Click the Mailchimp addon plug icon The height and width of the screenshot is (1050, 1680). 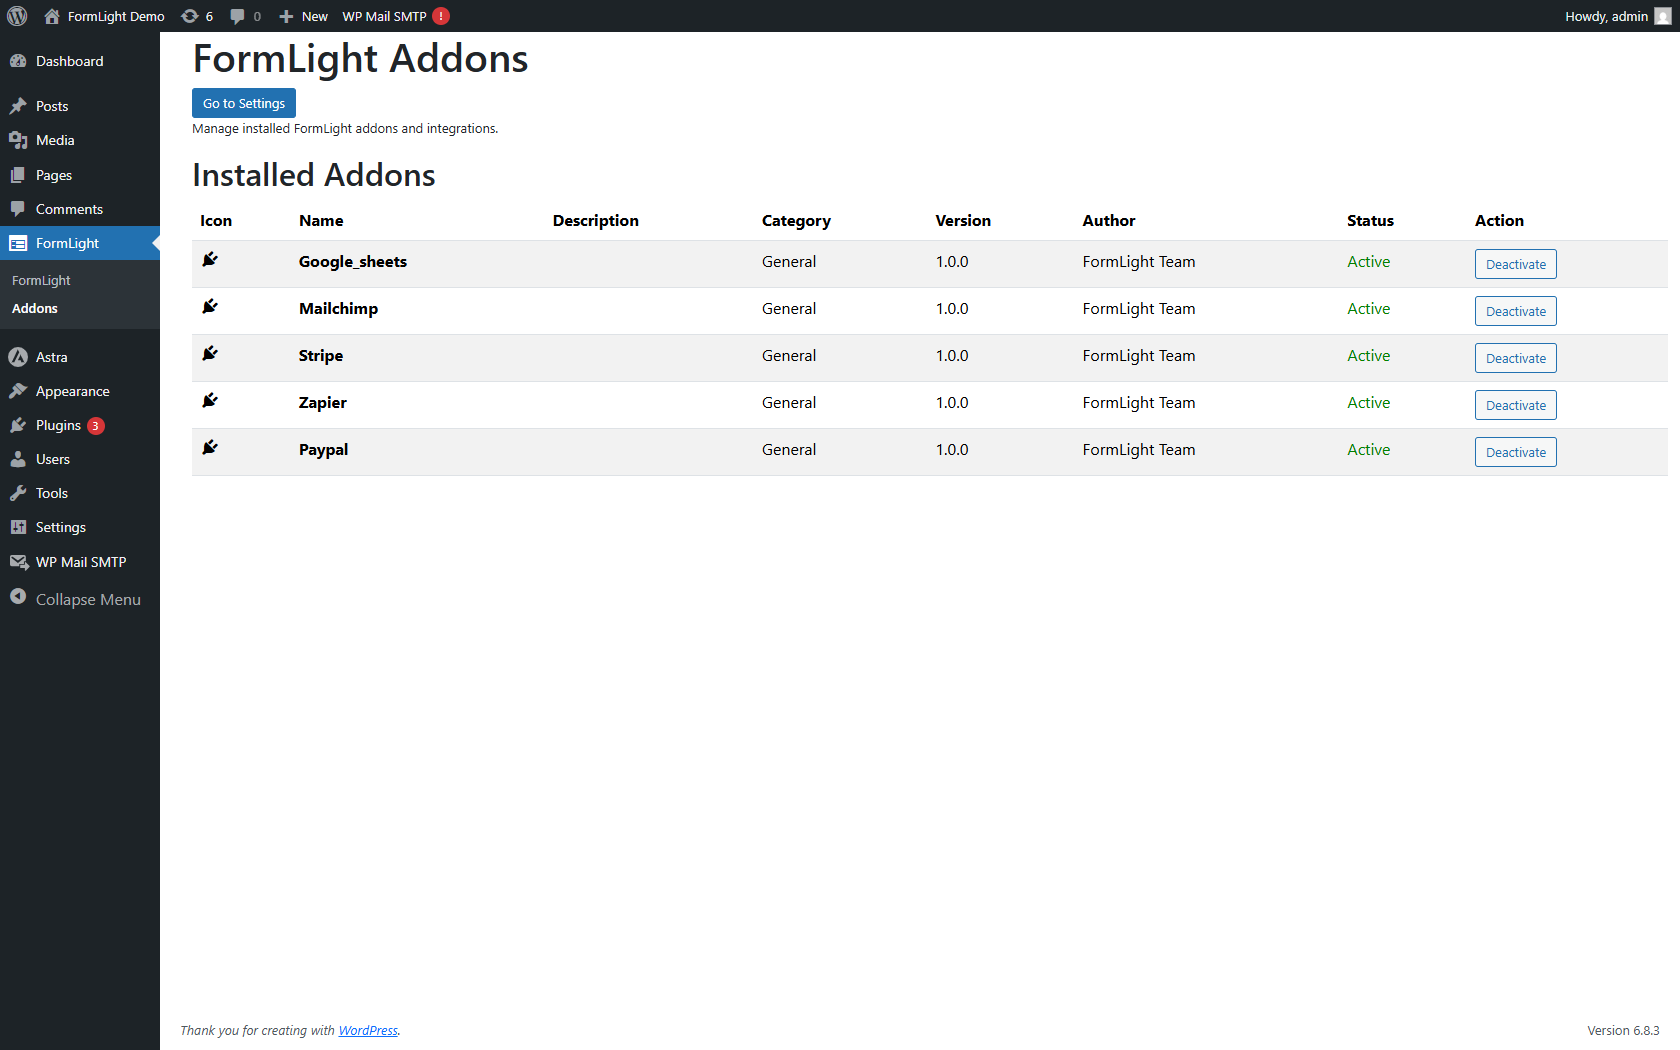click(209, 307)
